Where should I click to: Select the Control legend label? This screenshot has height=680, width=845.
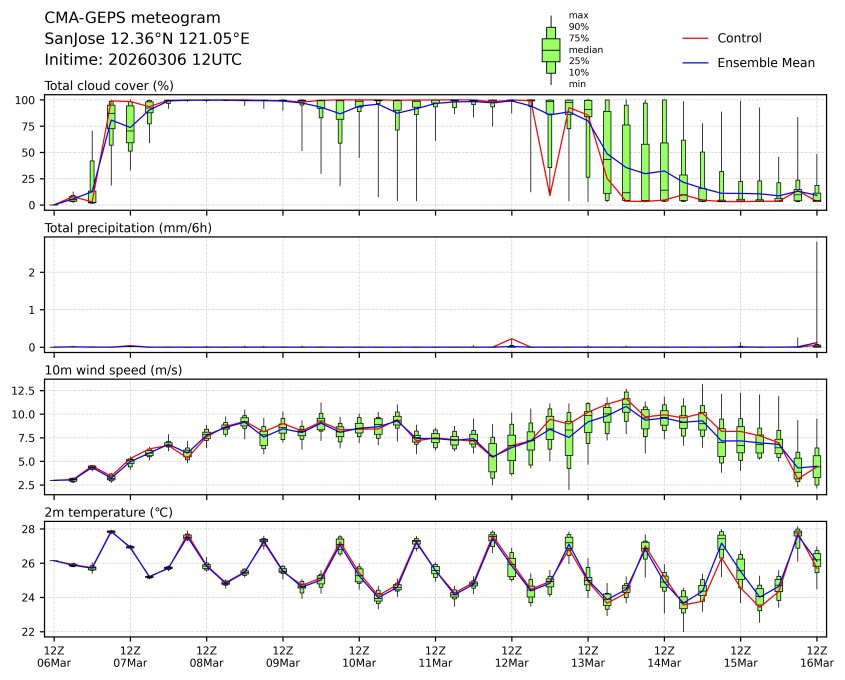(x=739, y=38)
